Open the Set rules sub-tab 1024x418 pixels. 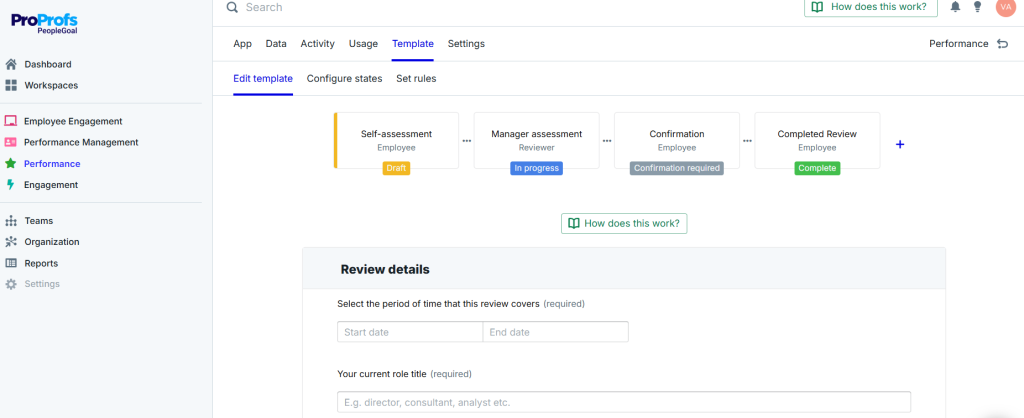point(416,78)
